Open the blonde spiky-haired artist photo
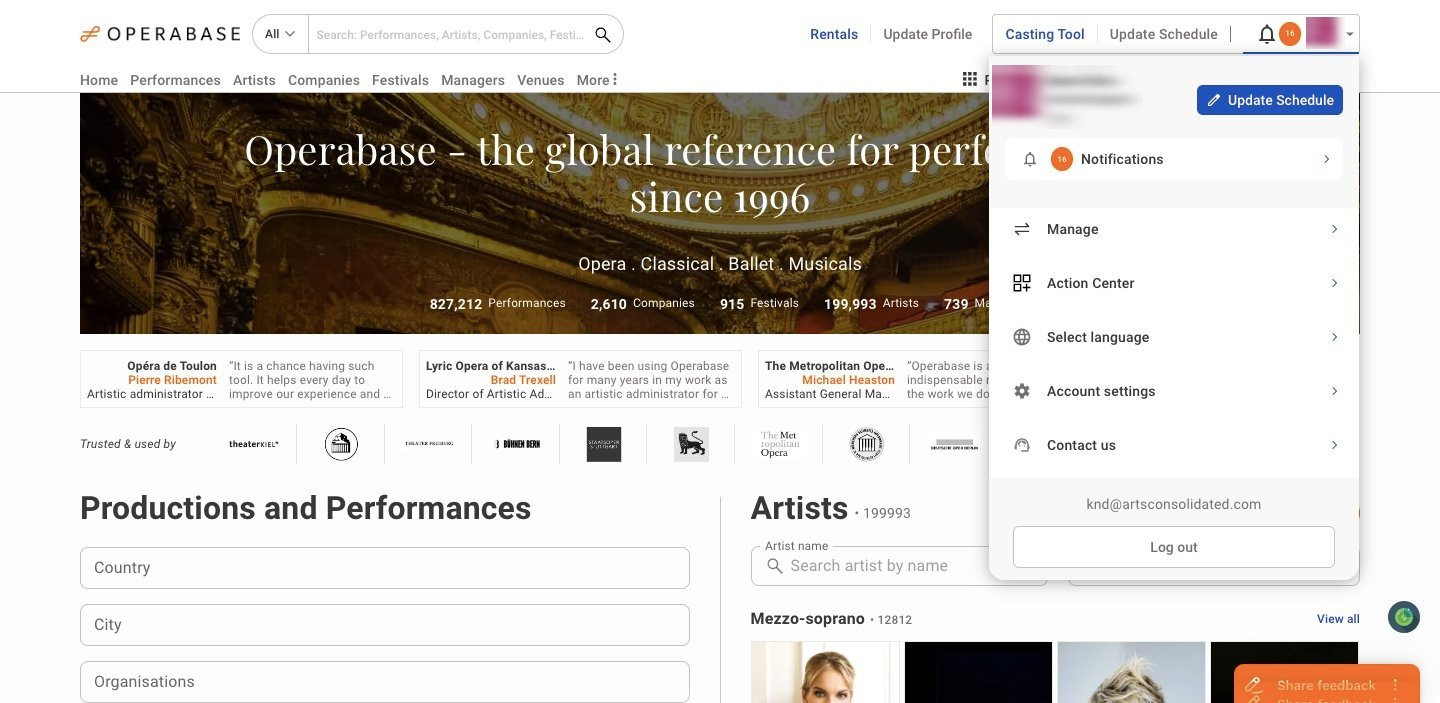Screen dimensions: 1440x703 click(x=1131, y=672)
